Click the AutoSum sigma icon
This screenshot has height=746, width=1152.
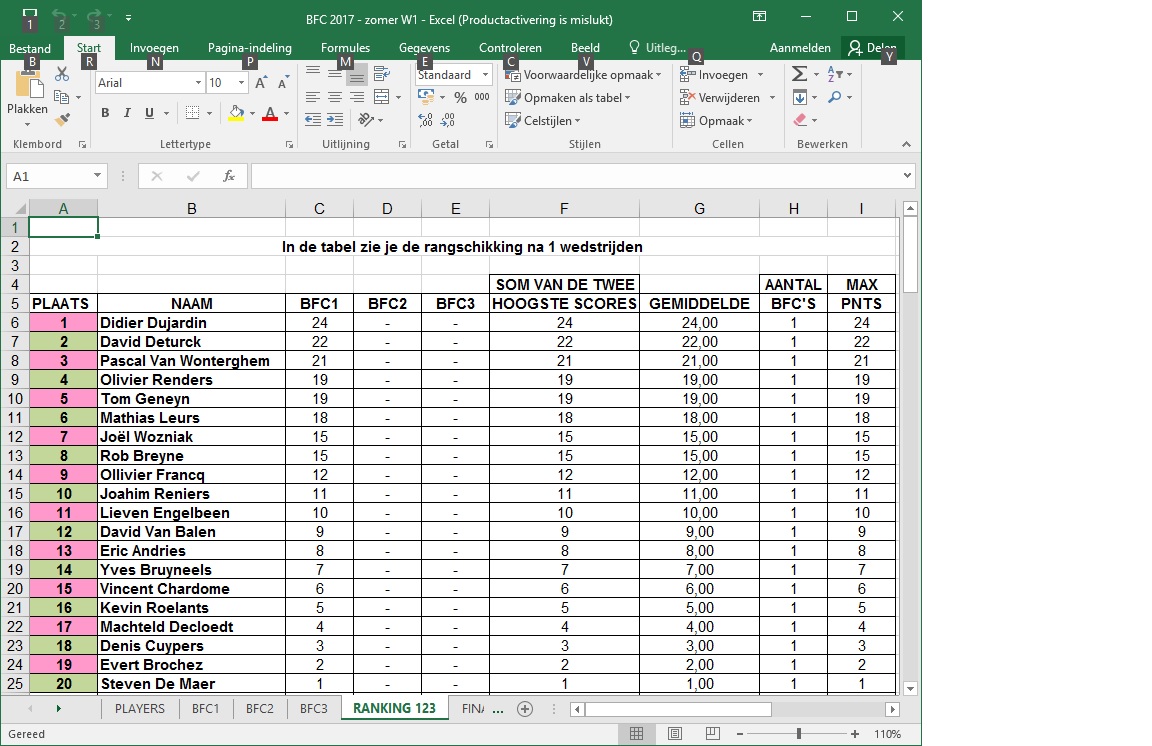click(x=799, y=74)
